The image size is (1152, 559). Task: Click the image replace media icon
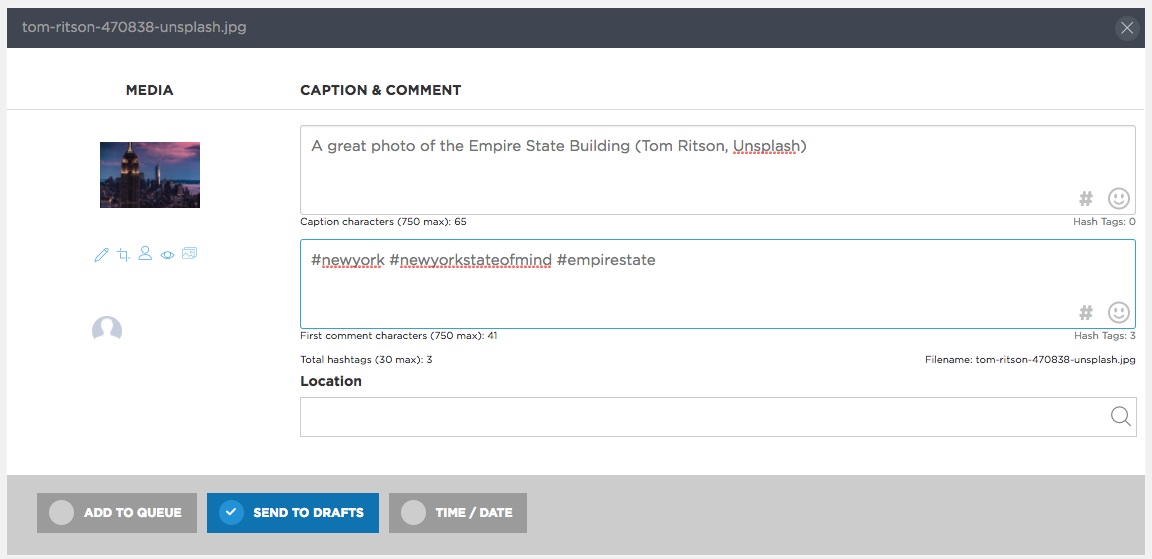190,253
